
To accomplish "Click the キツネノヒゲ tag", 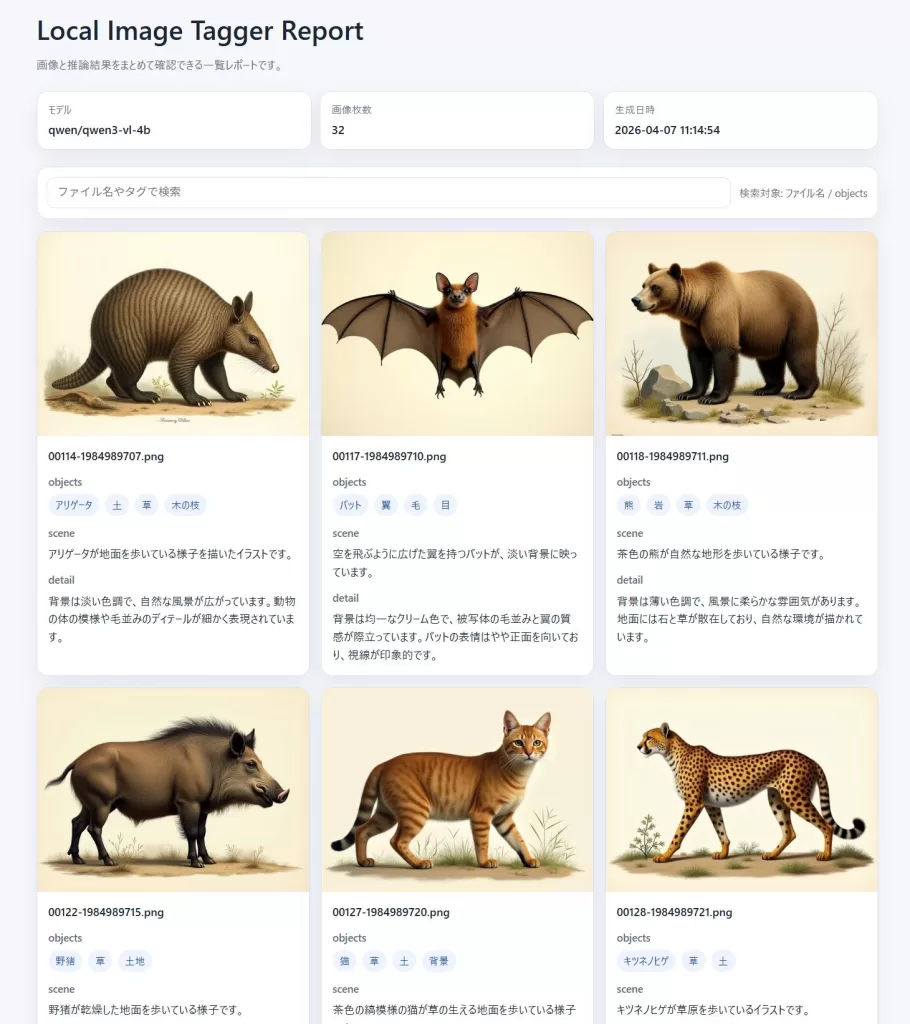I will click(x=646, y=961).
